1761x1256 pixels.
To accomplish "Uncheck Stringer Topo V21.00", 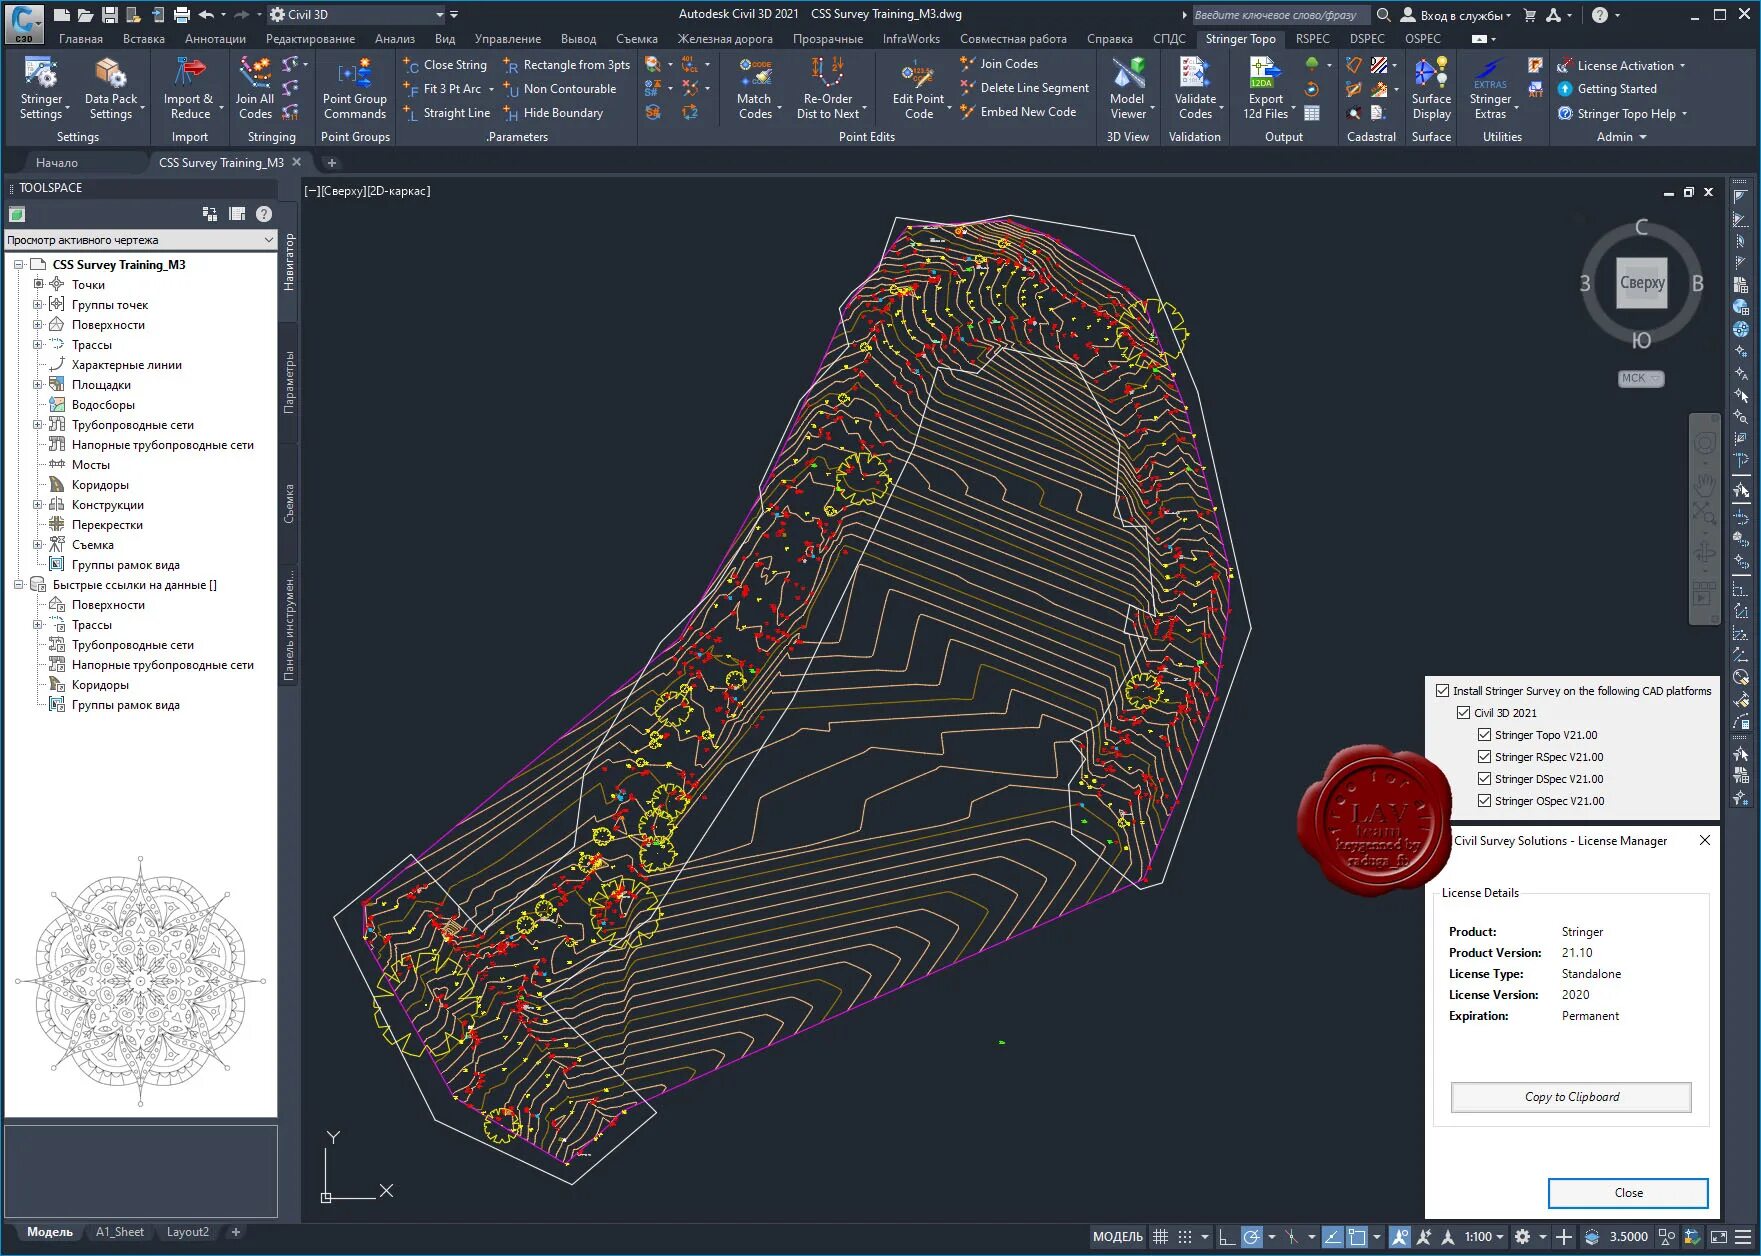I will (1485, 735).
